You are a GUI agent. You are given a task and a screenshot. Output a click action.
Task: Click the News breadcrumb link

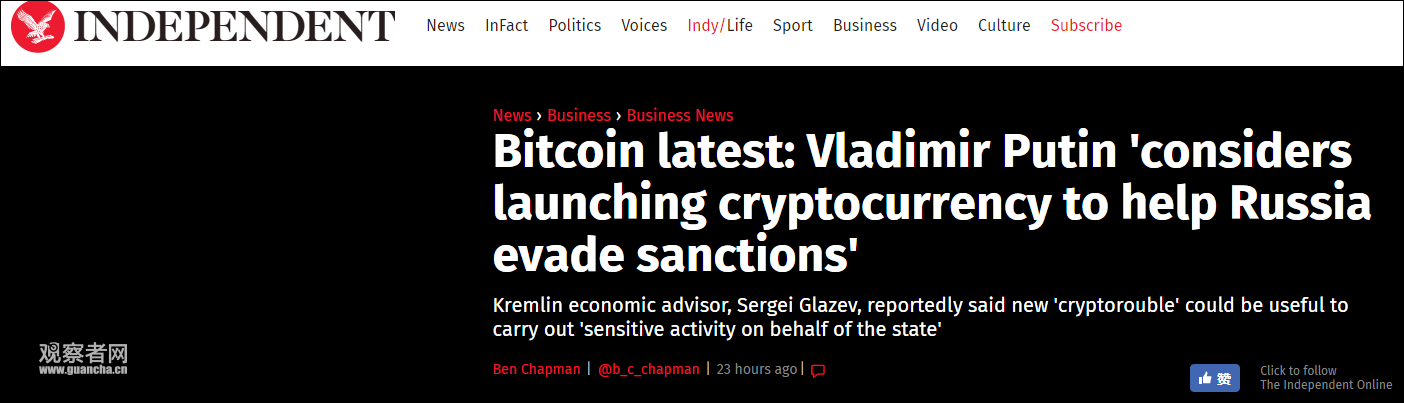point(512,115)
